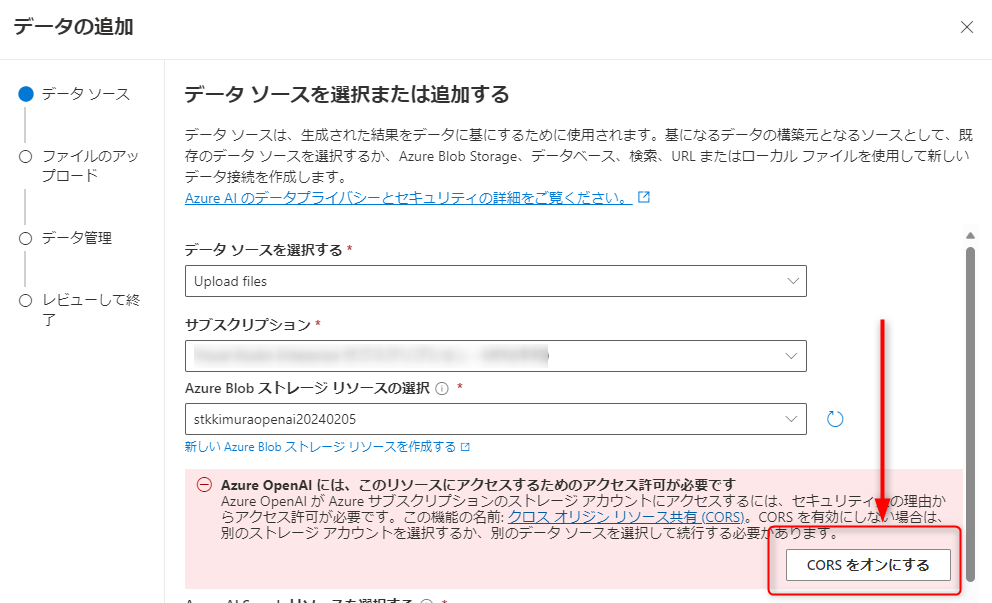Open the クロス オリジン リソース共有 (CORS) link
The image size is (992, 603).
pos(626,517)
